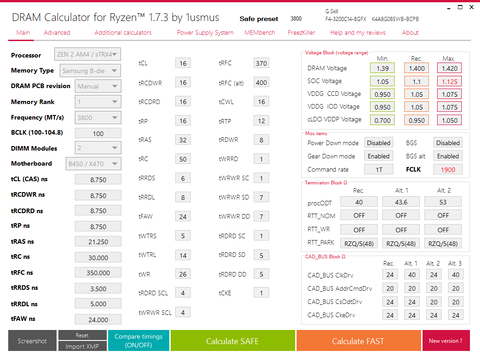Check for New version button
Viewport: 480px width, 361px height.
pyautogui.click(x=446, y=341)
